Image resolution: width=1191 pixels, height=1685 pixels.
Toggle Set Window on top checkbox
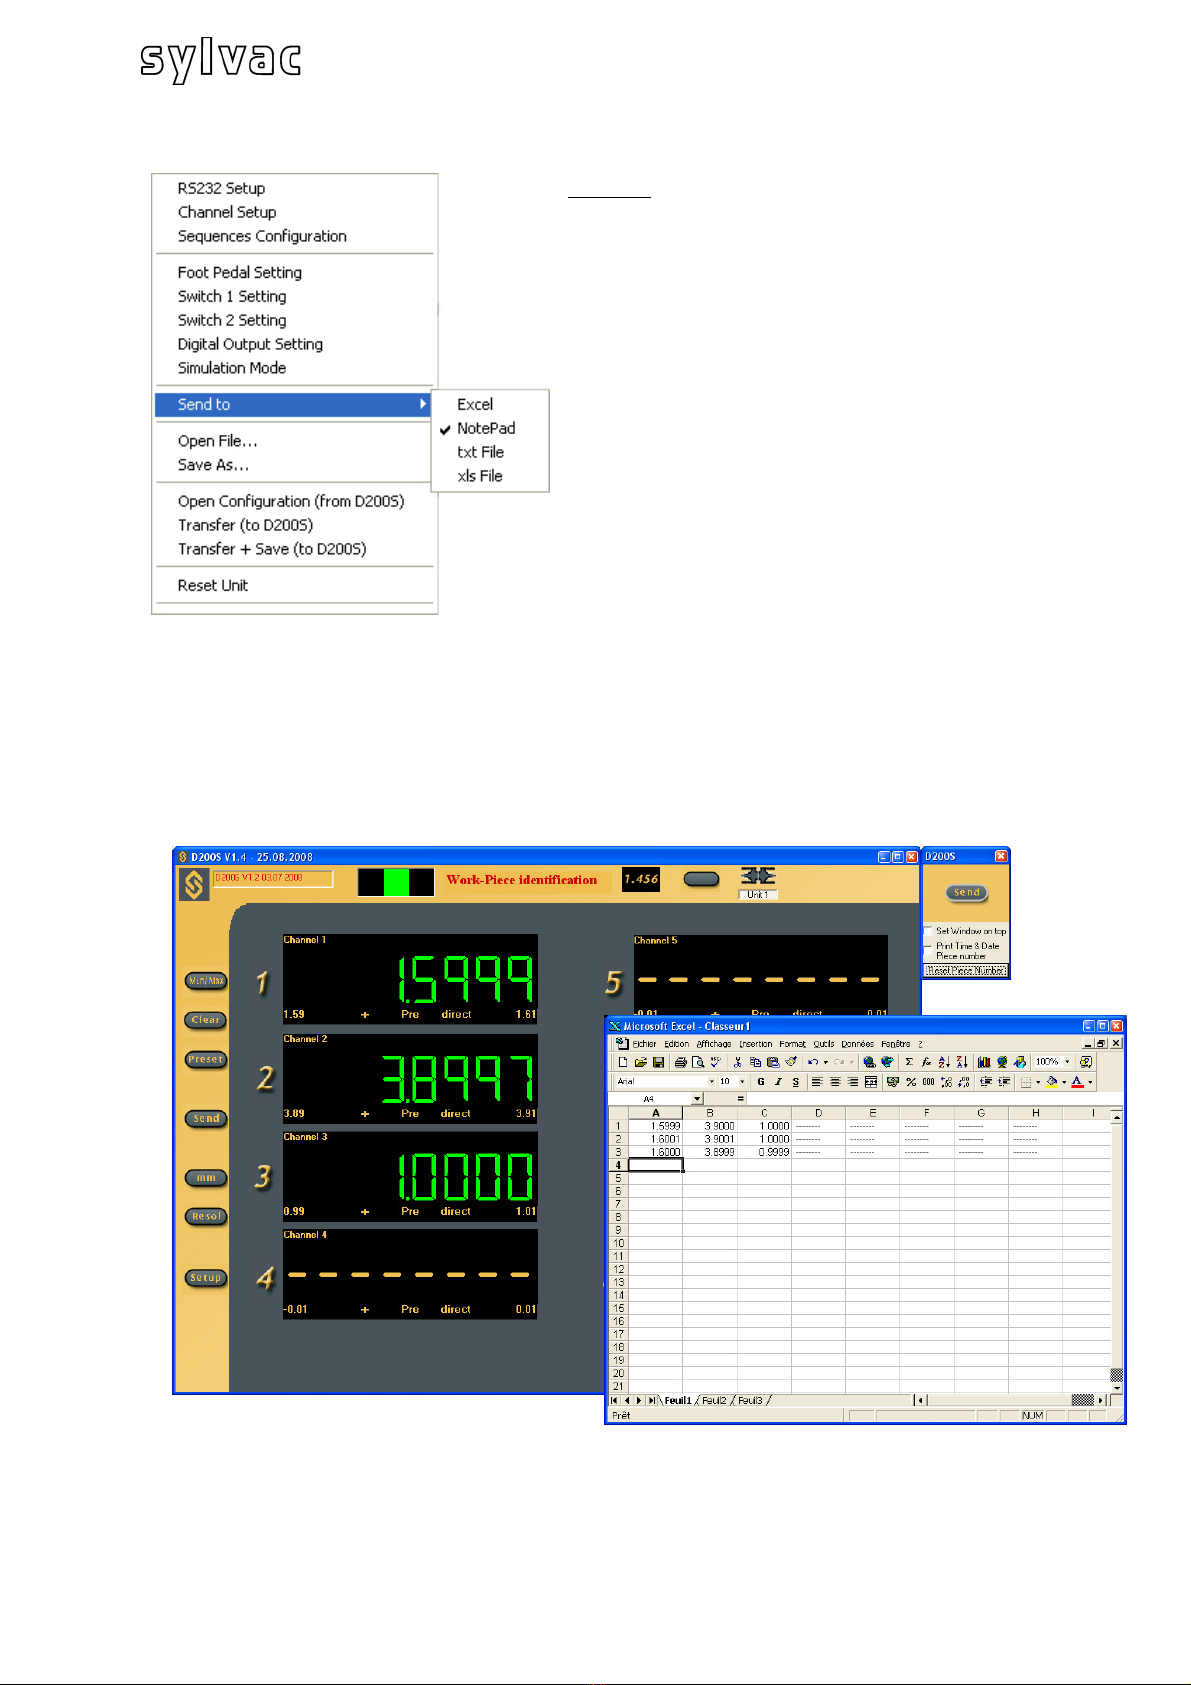[x=928, y=930]
